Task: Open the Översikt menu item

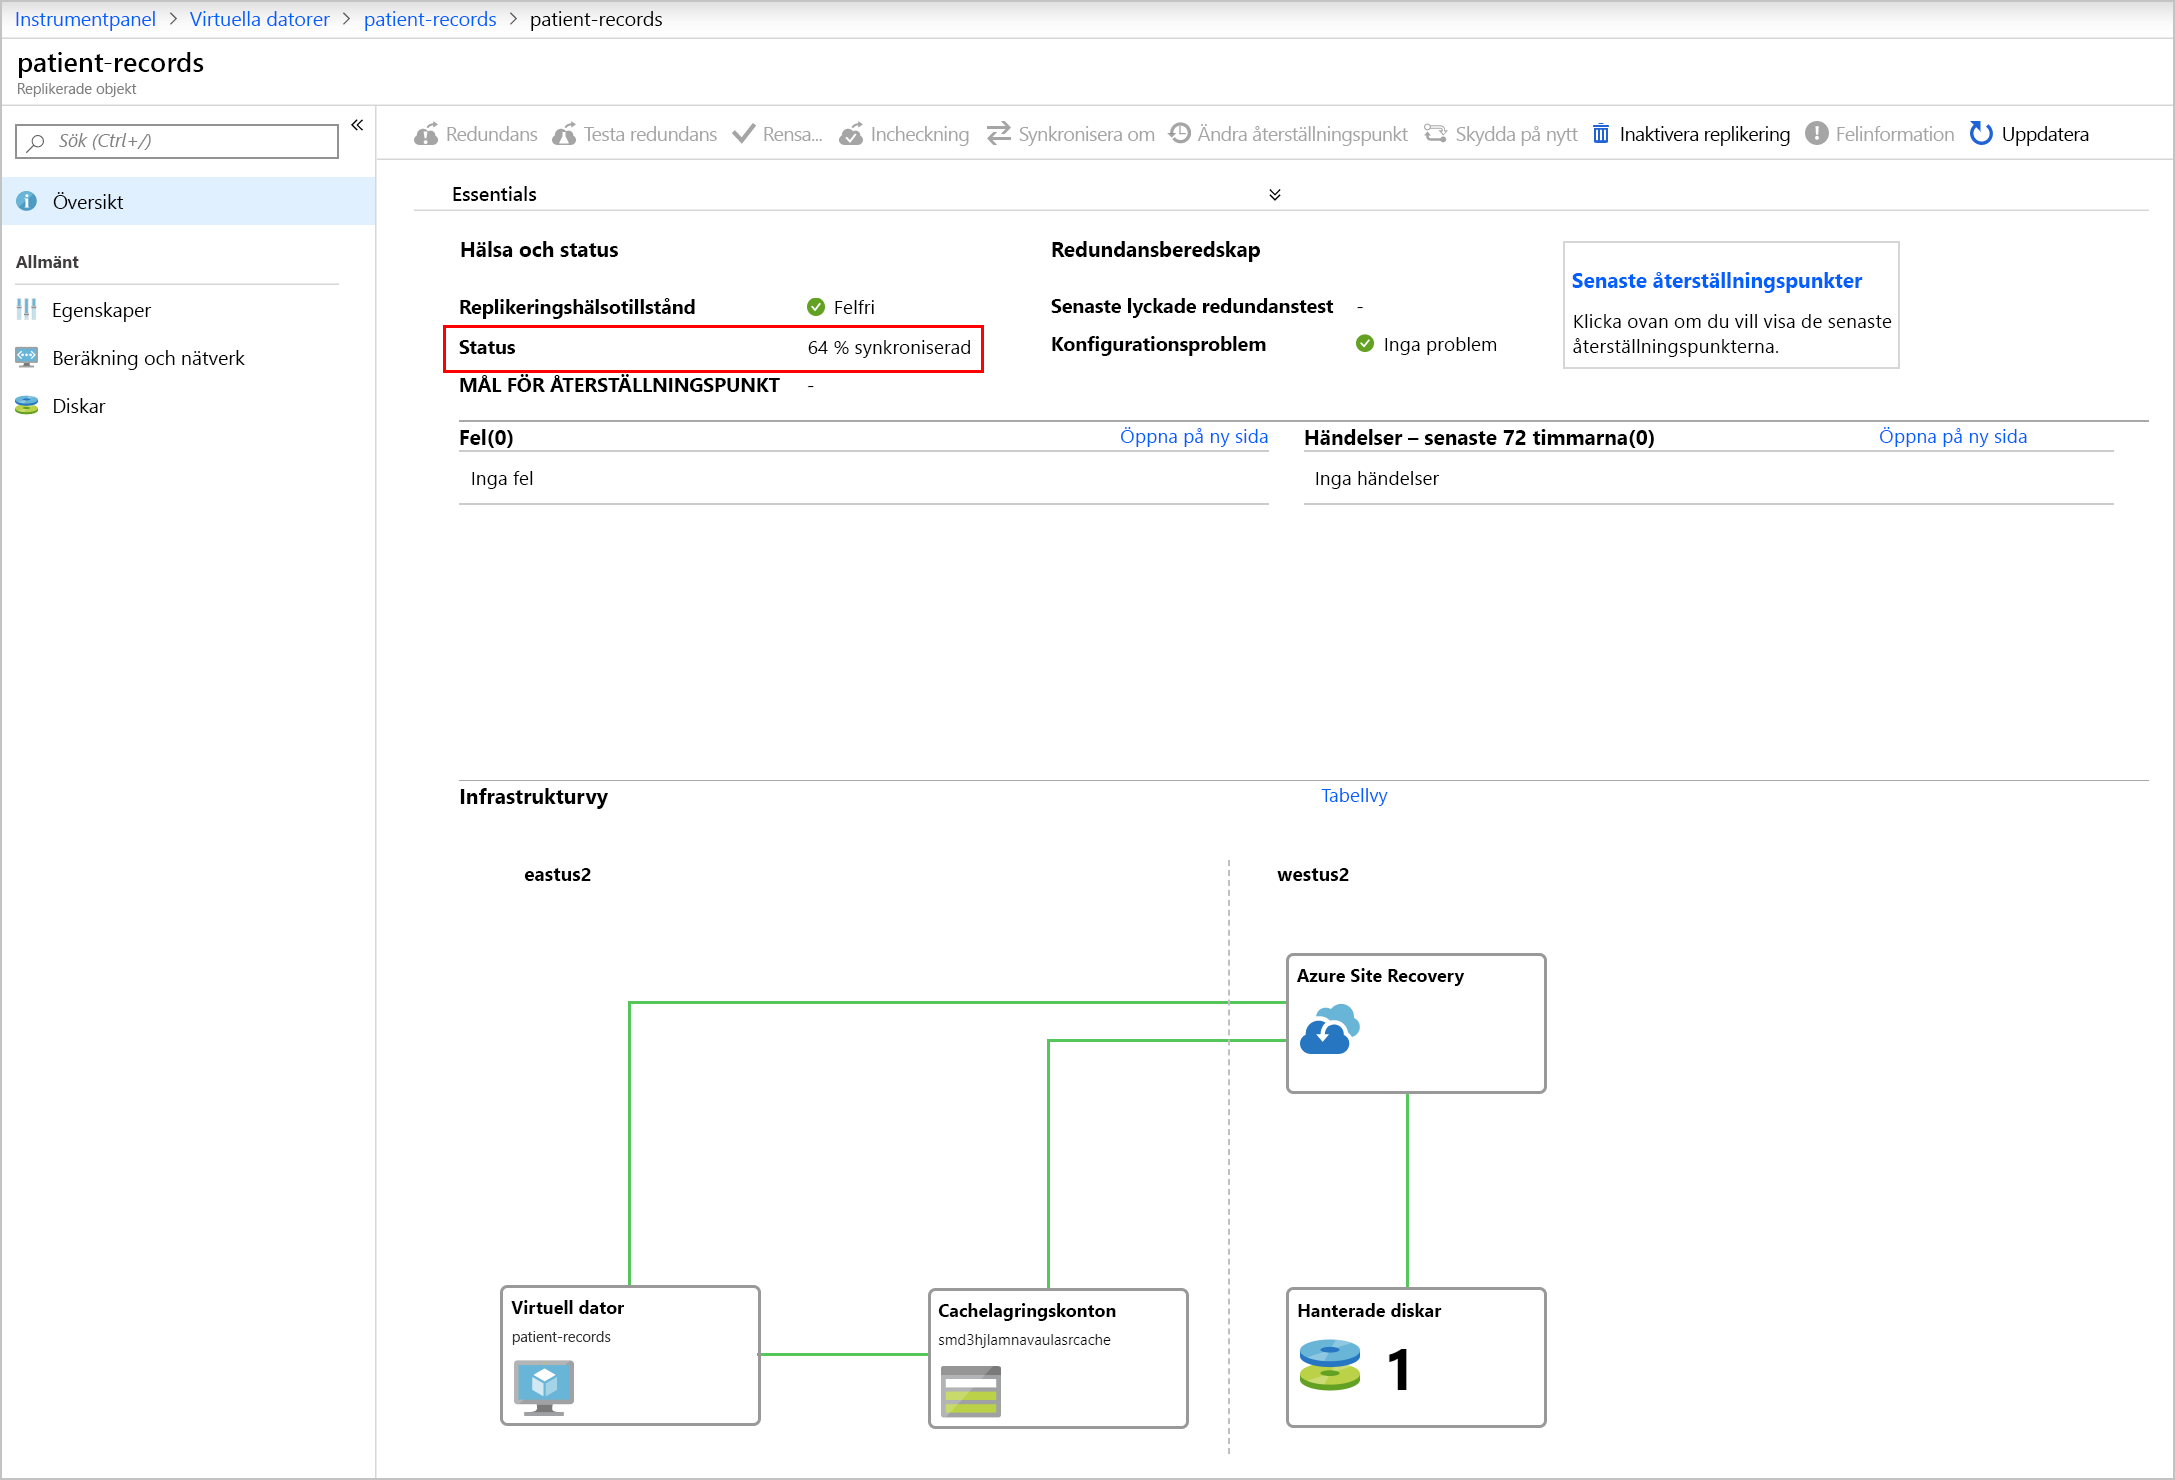Action: pyautogui.click(x=189, y=201)
